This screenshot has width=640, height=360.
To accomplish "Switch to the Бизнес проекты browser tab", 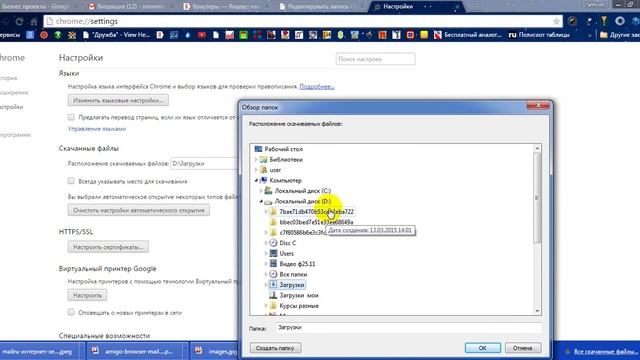I will click(x=37, y=7).
